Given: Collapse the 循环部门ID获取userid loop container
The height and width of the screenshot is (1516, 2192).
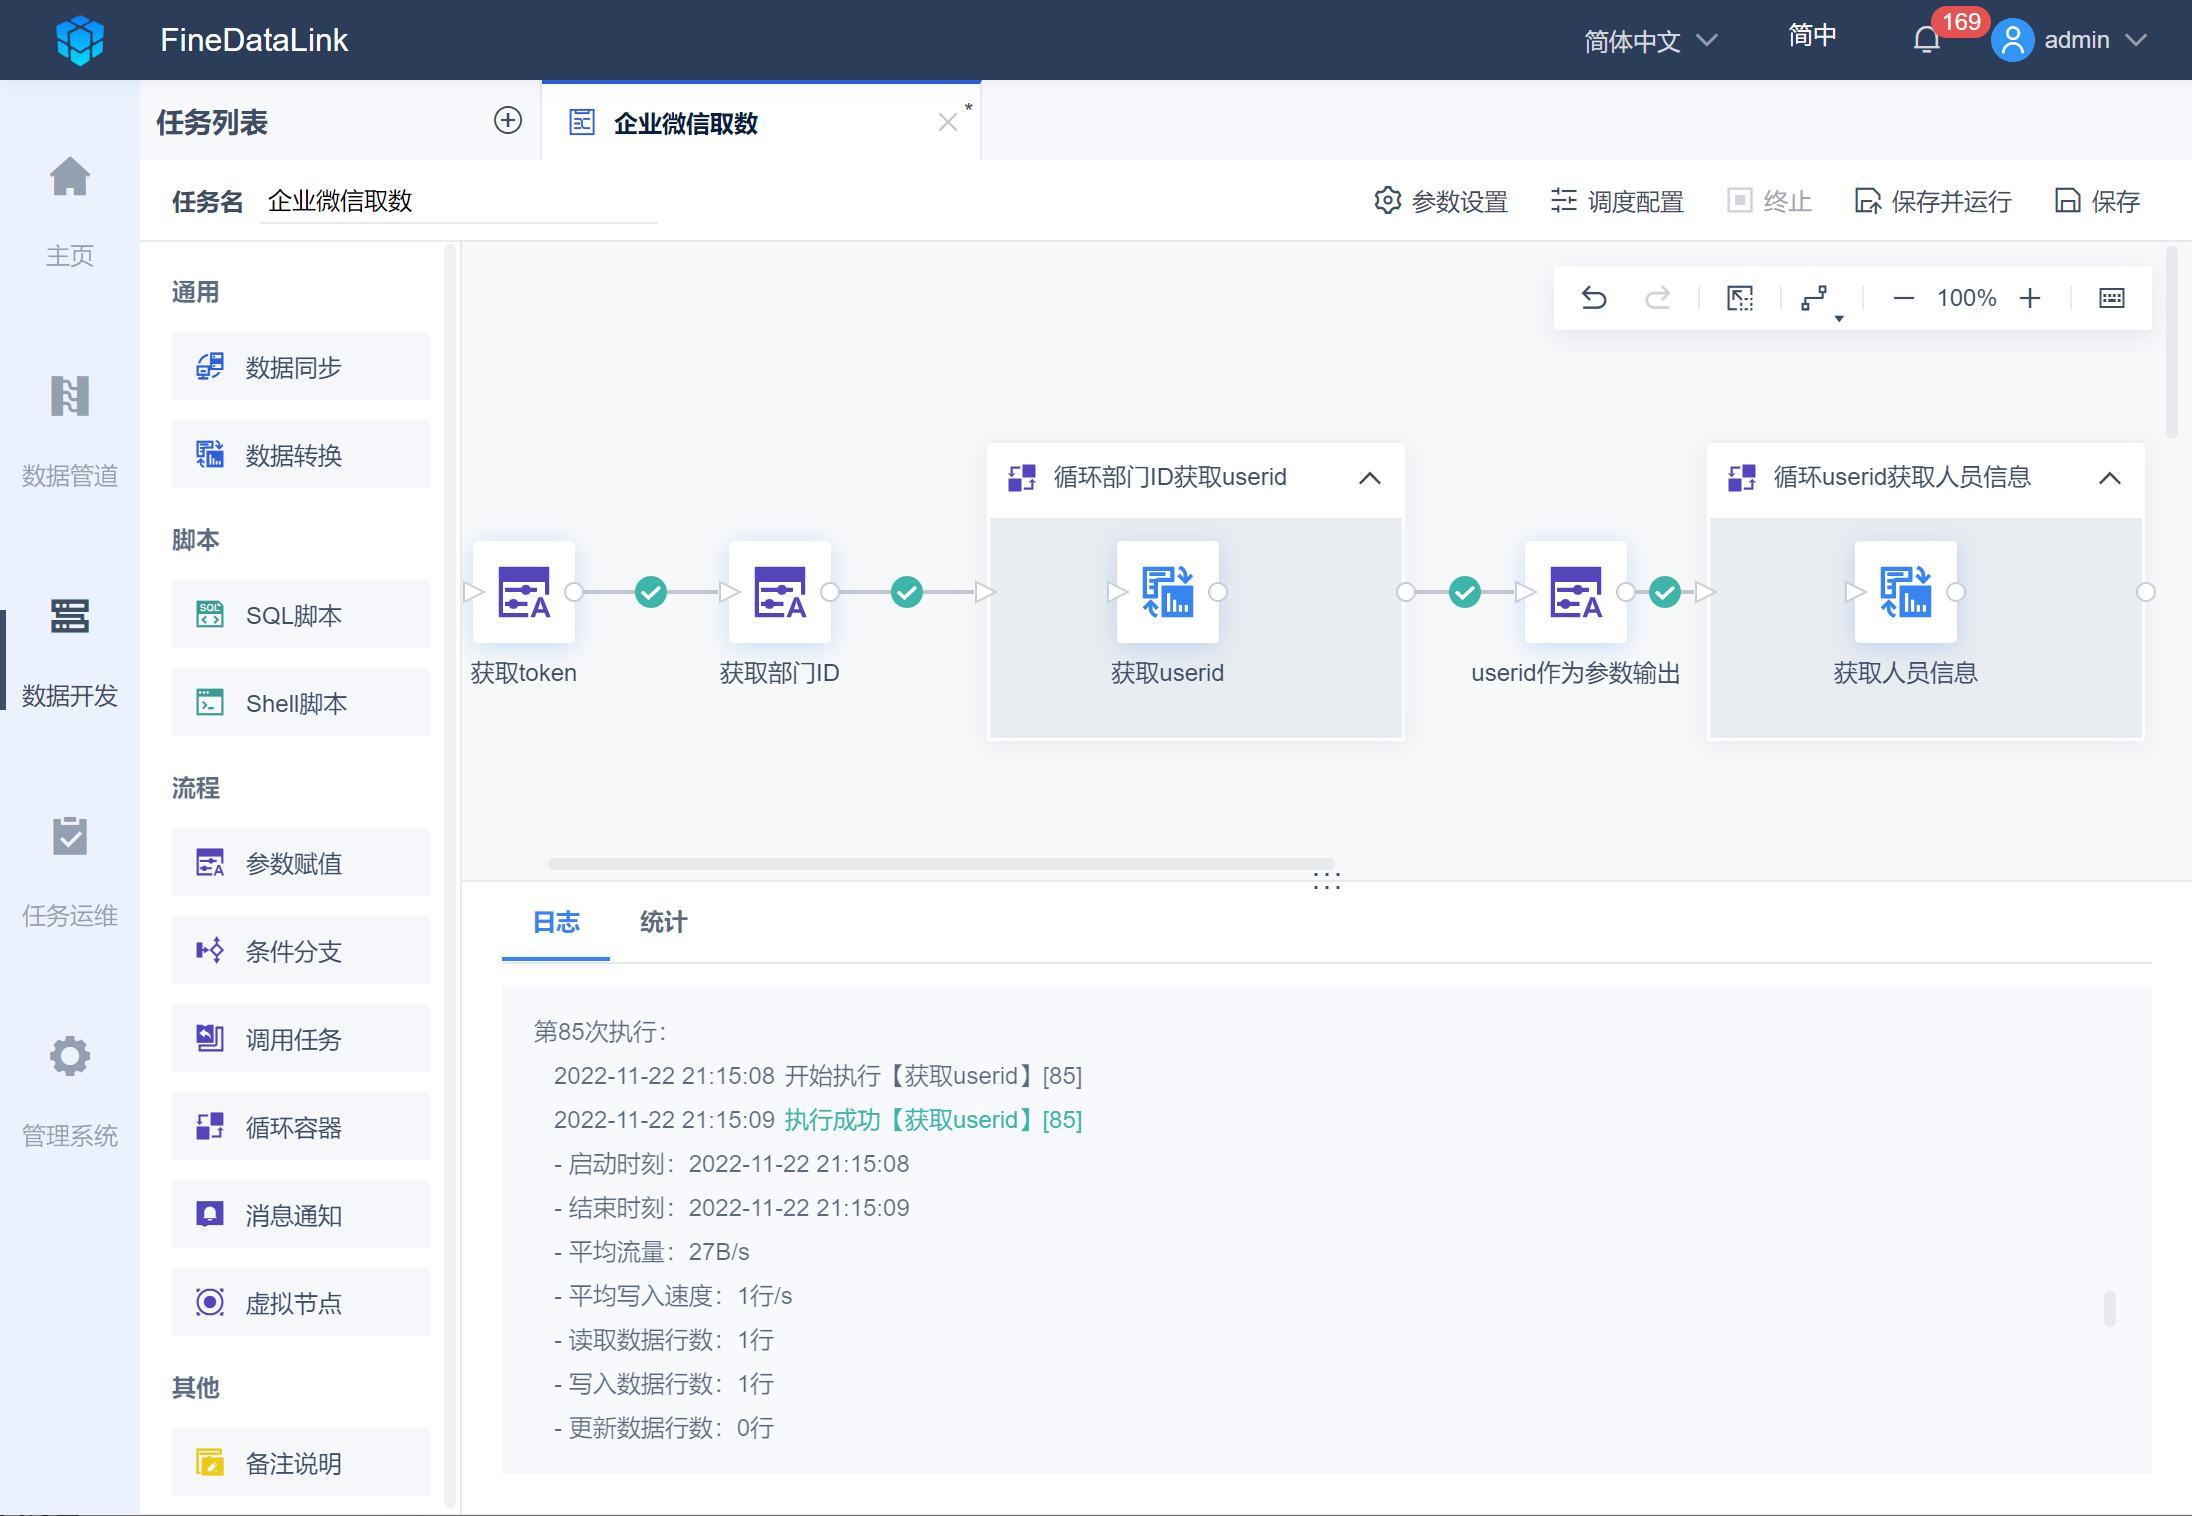Looking at the screenshot, I should [x=1370, y=478].
